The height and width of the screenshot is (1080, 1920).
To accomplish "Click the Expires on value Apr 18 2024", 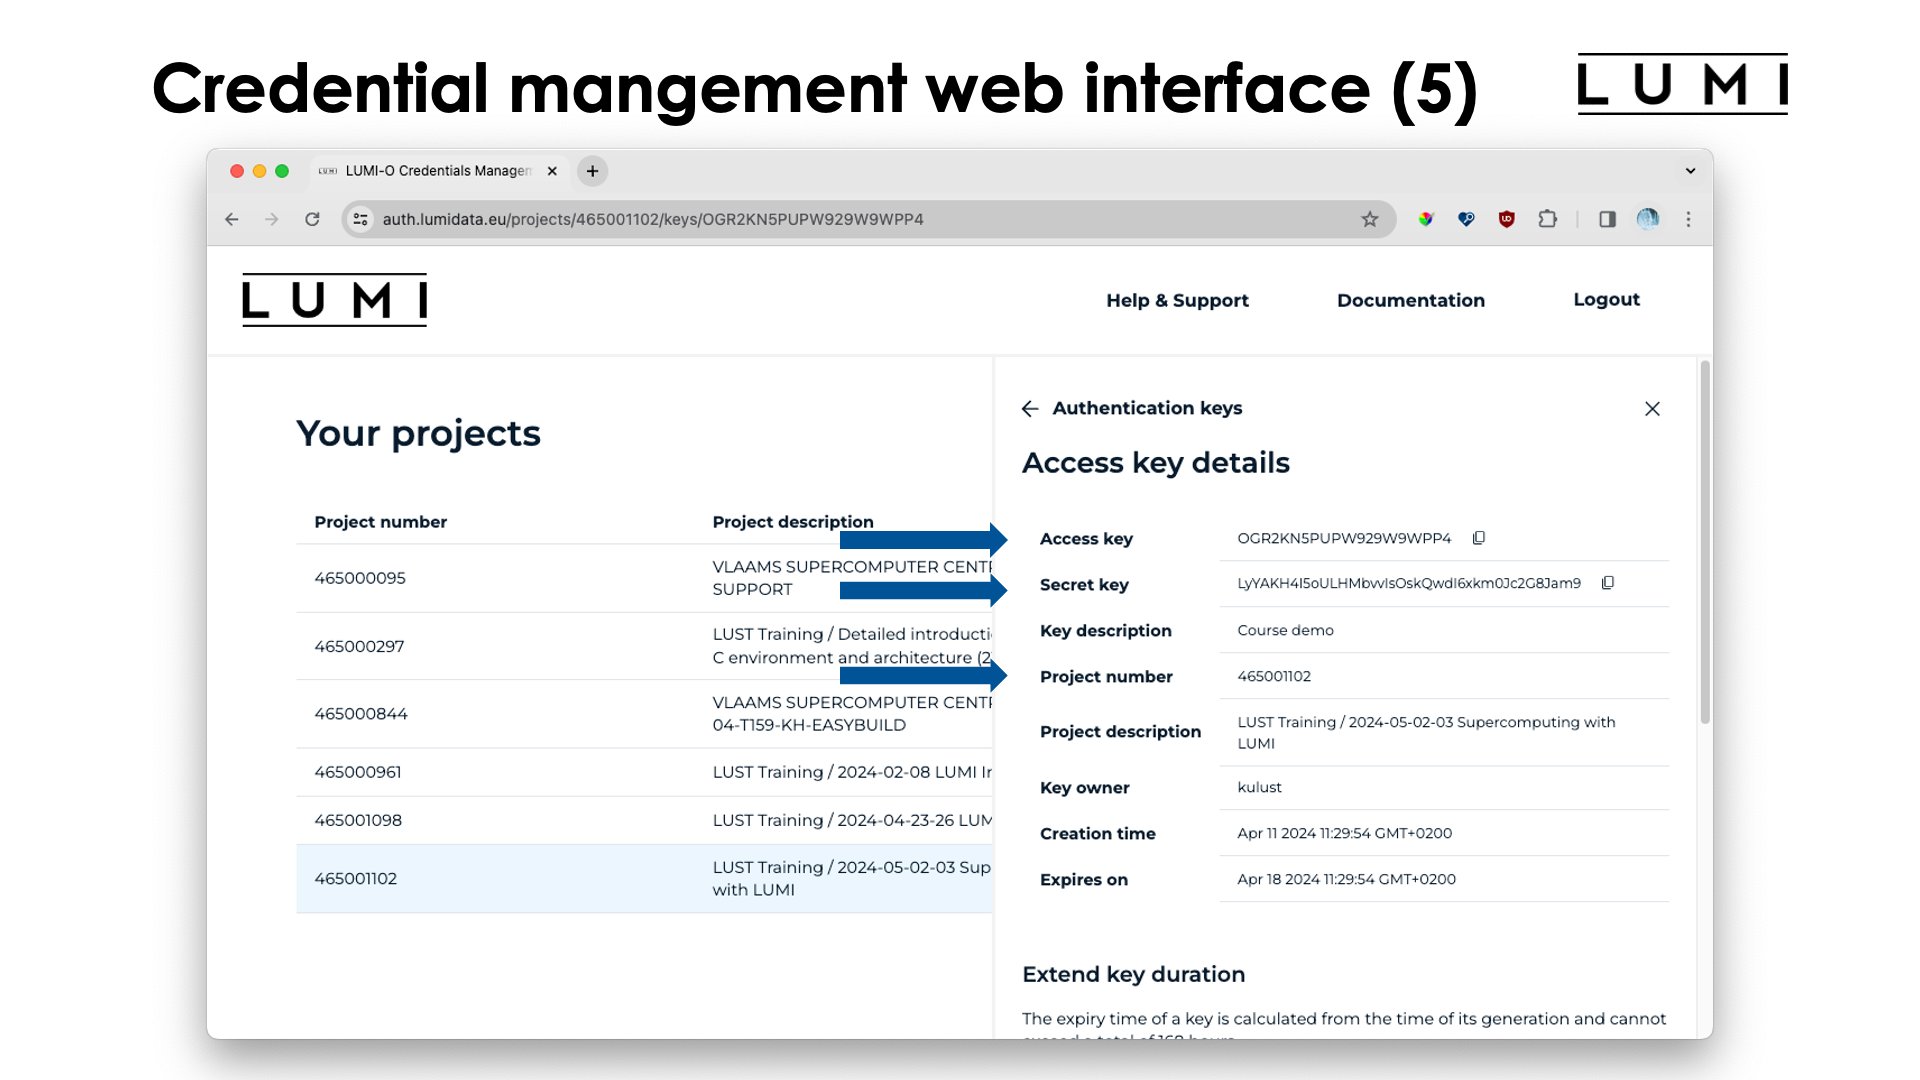I will coord(1346,879).
